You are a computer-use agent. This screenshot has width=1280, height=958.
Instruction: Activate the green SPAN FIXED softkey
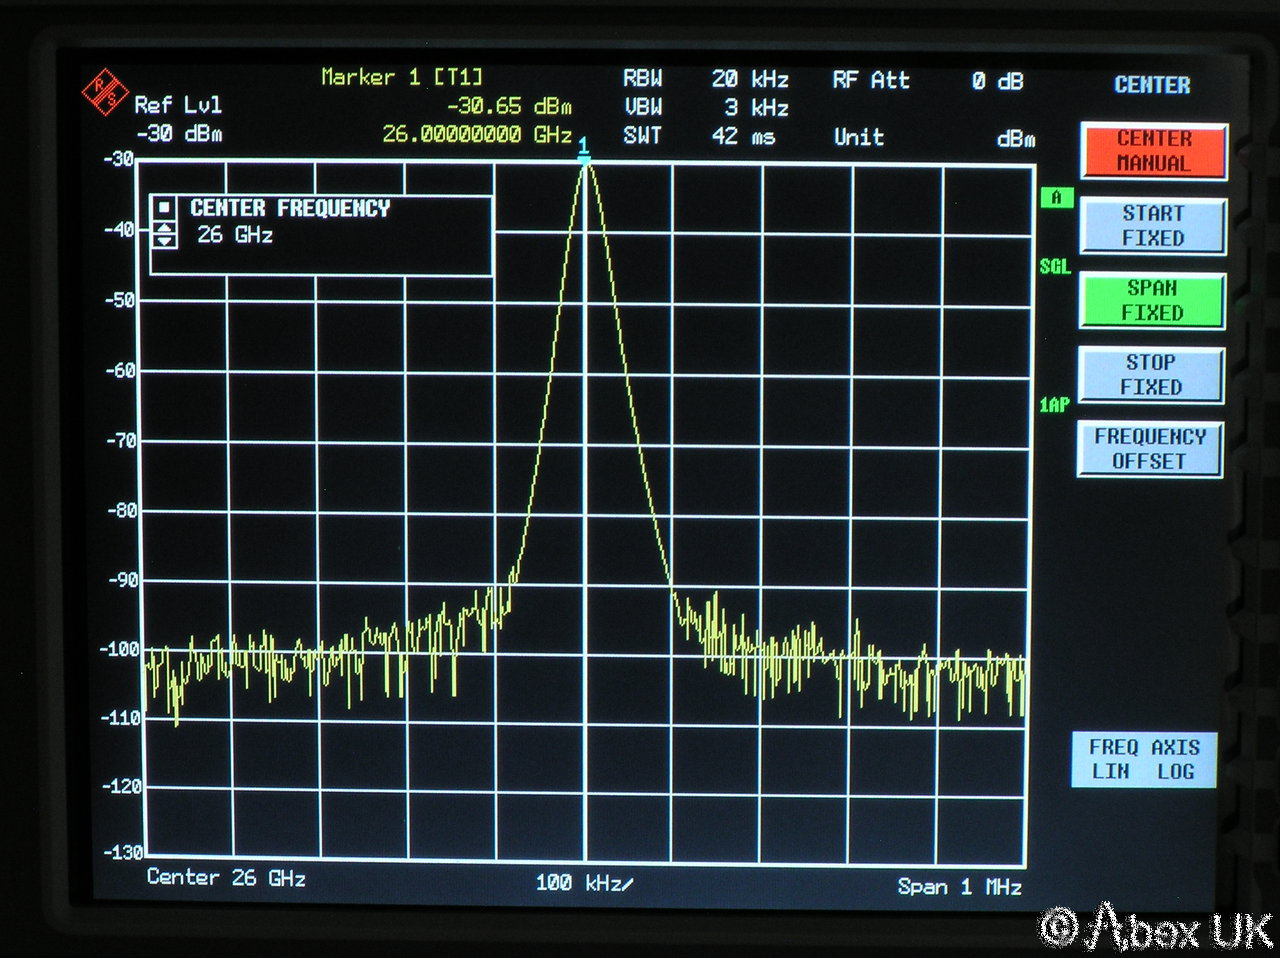coord(1152,300)
